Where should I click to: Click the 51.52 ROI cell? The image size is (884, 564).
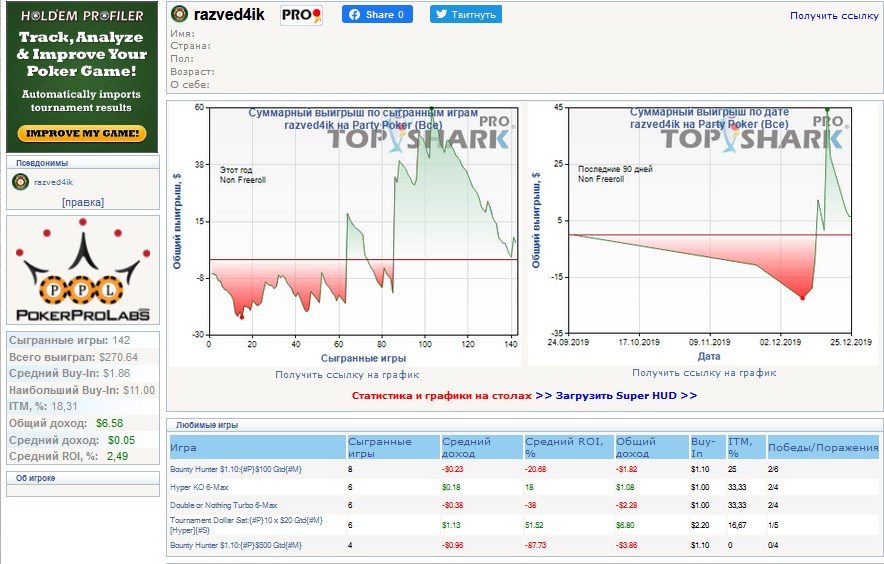click(534, 525)
